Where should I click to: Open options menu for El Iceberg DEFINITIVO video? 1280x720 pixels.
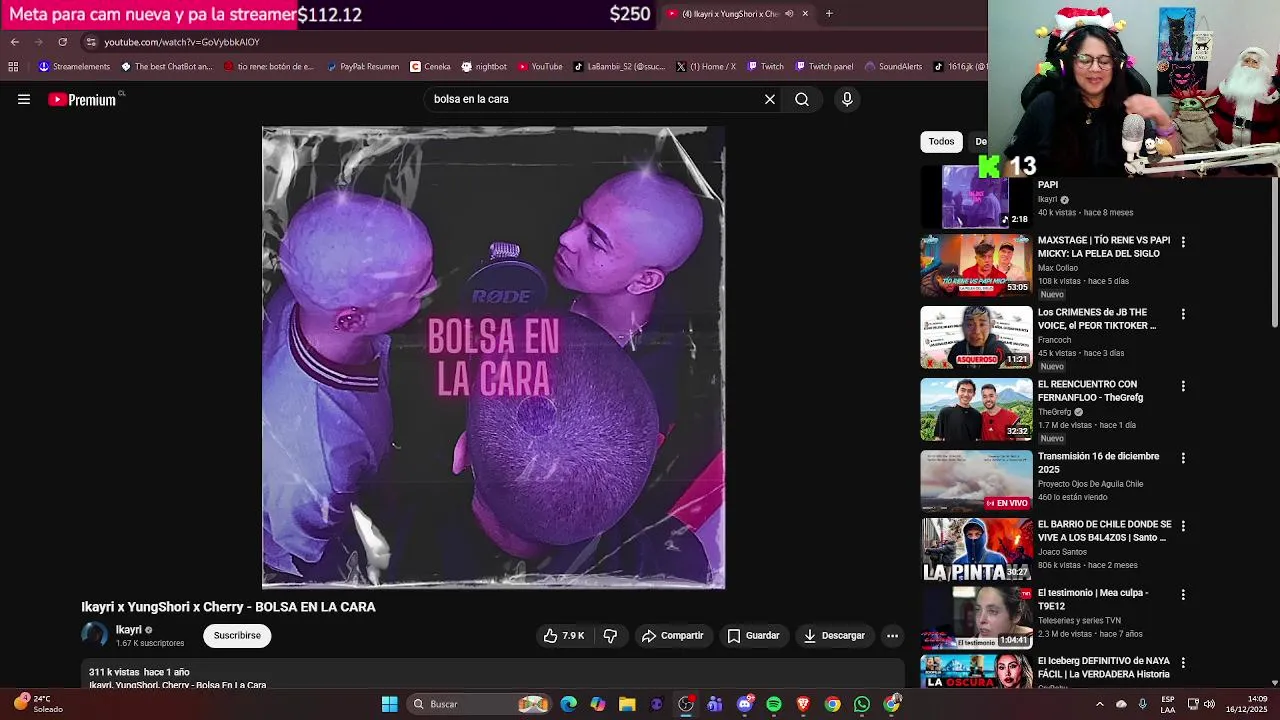(1183, 663)
